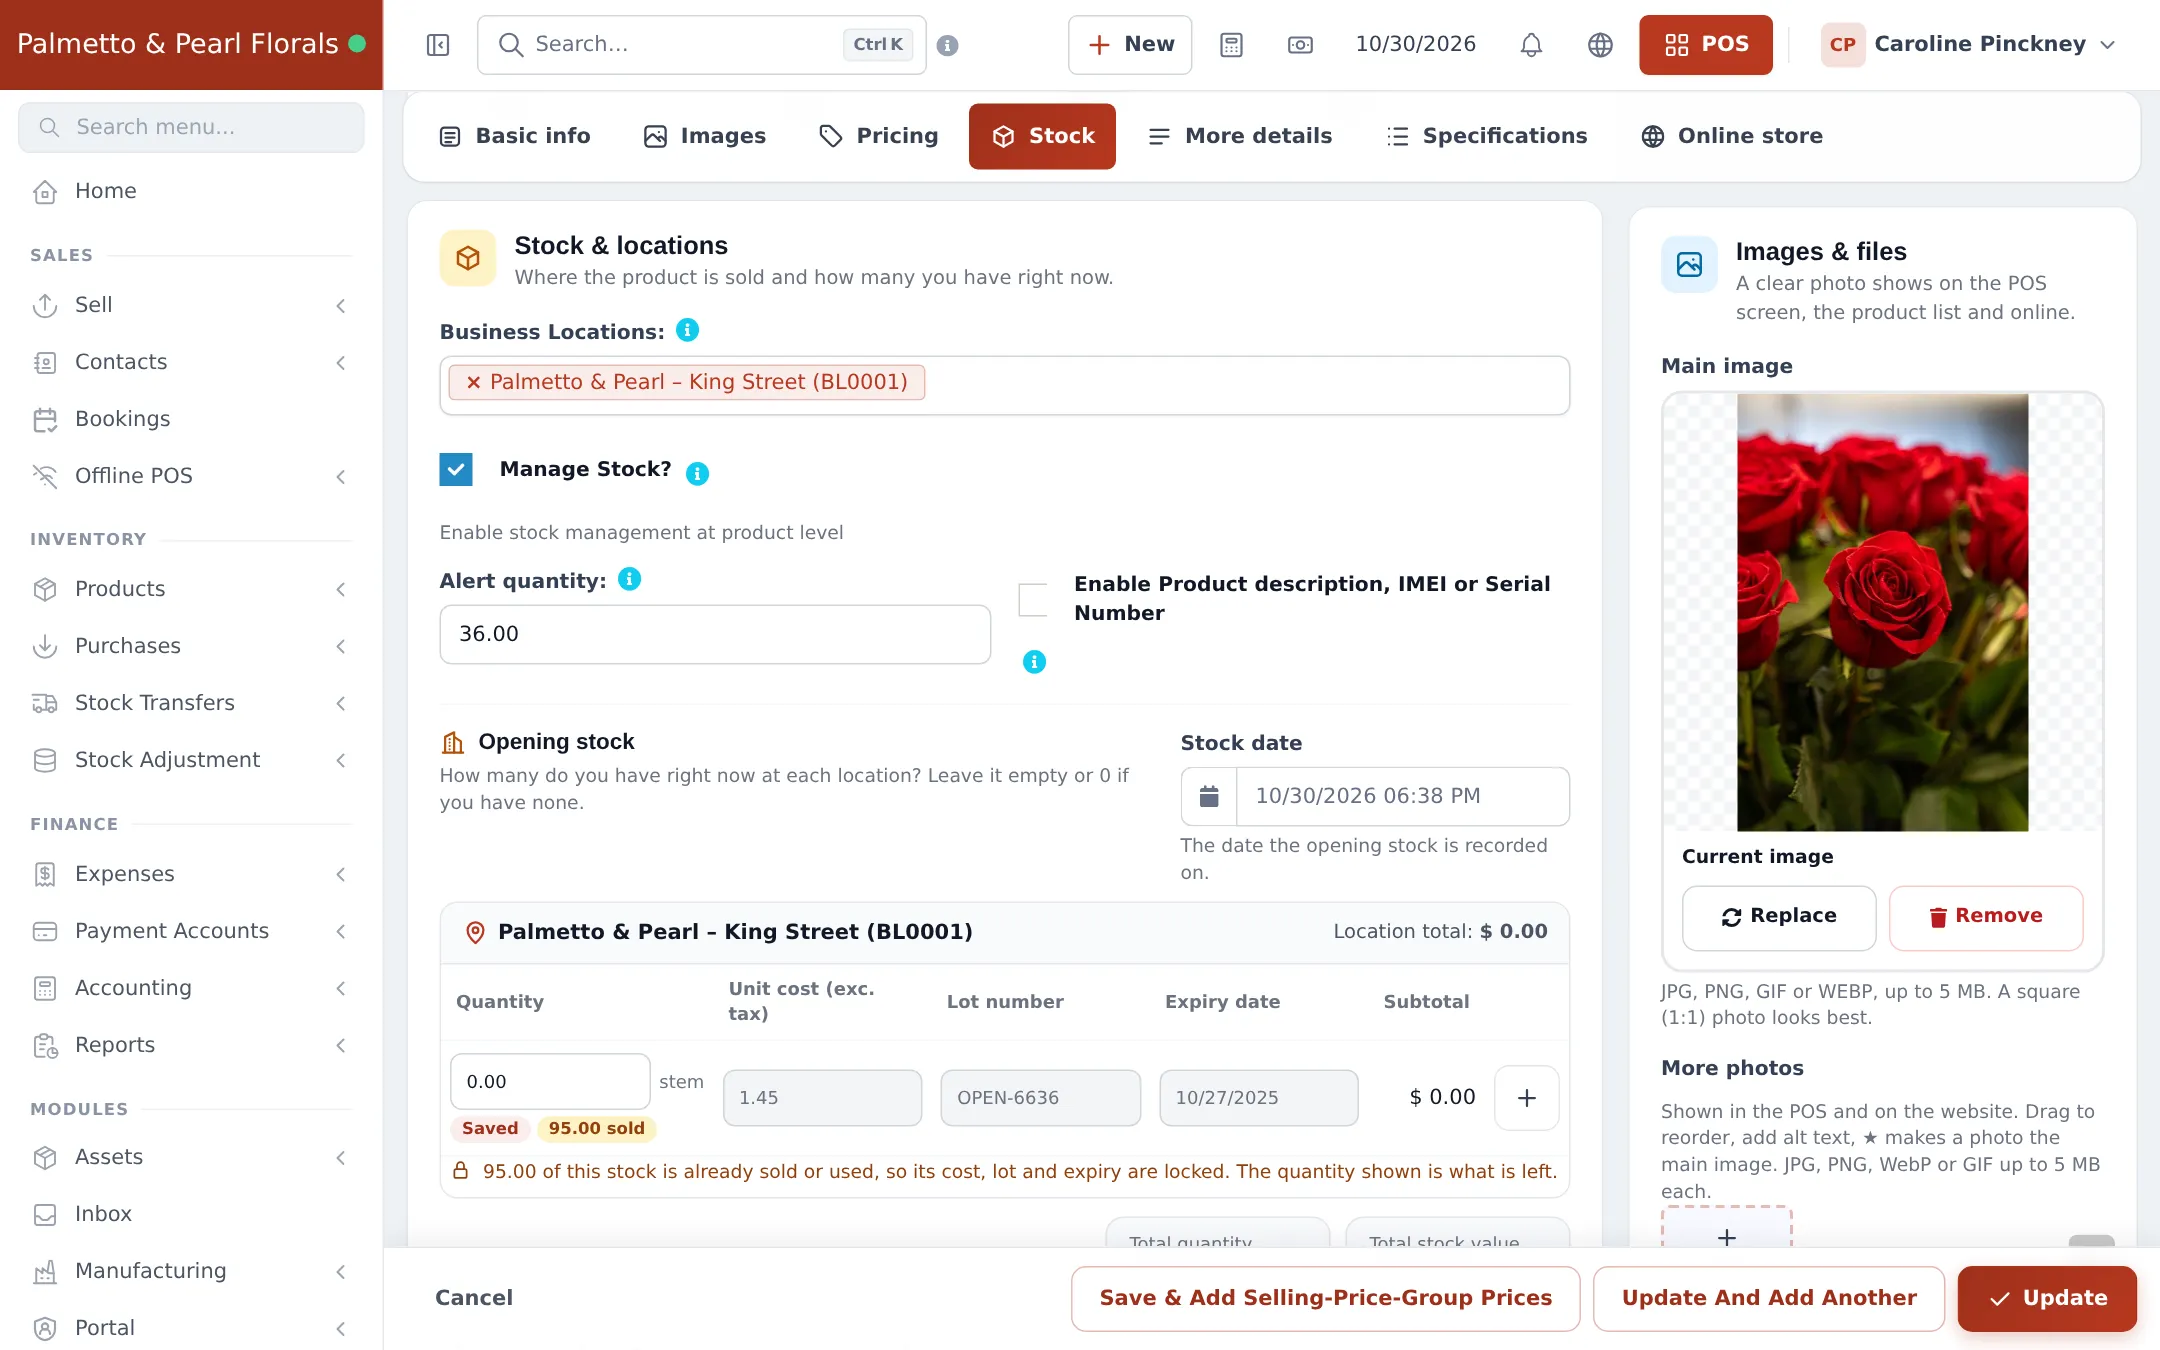Open the Specifications tab

point(1487,136)
